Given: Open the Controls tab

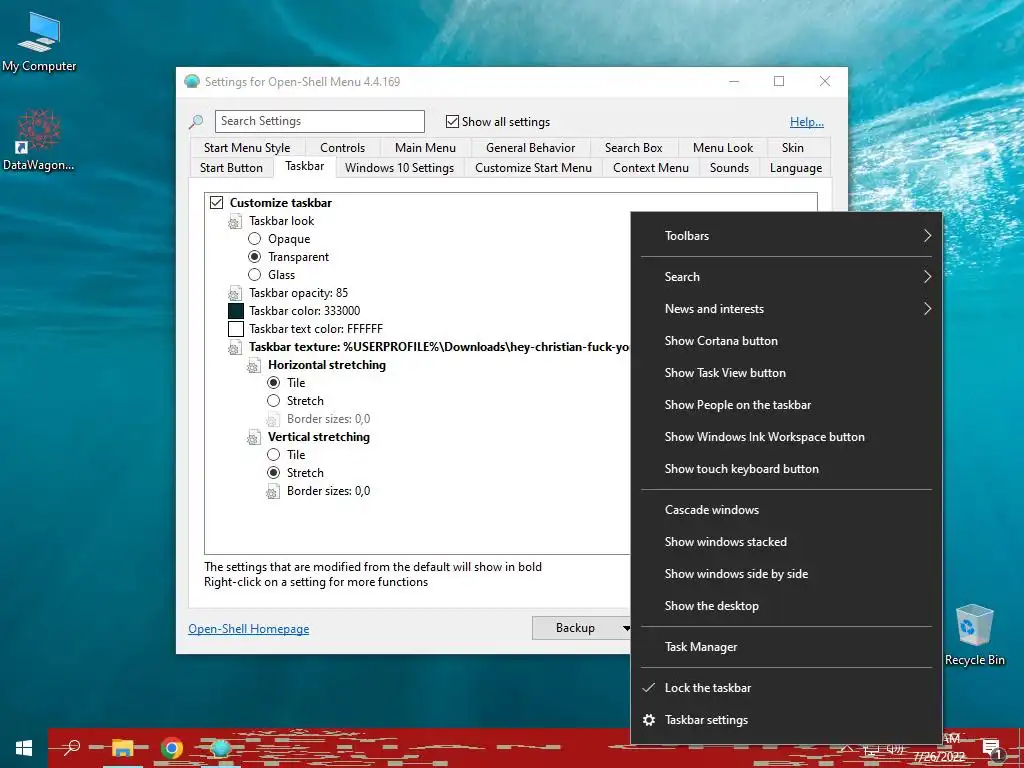Looking at the screenshot, I should 342,148.
